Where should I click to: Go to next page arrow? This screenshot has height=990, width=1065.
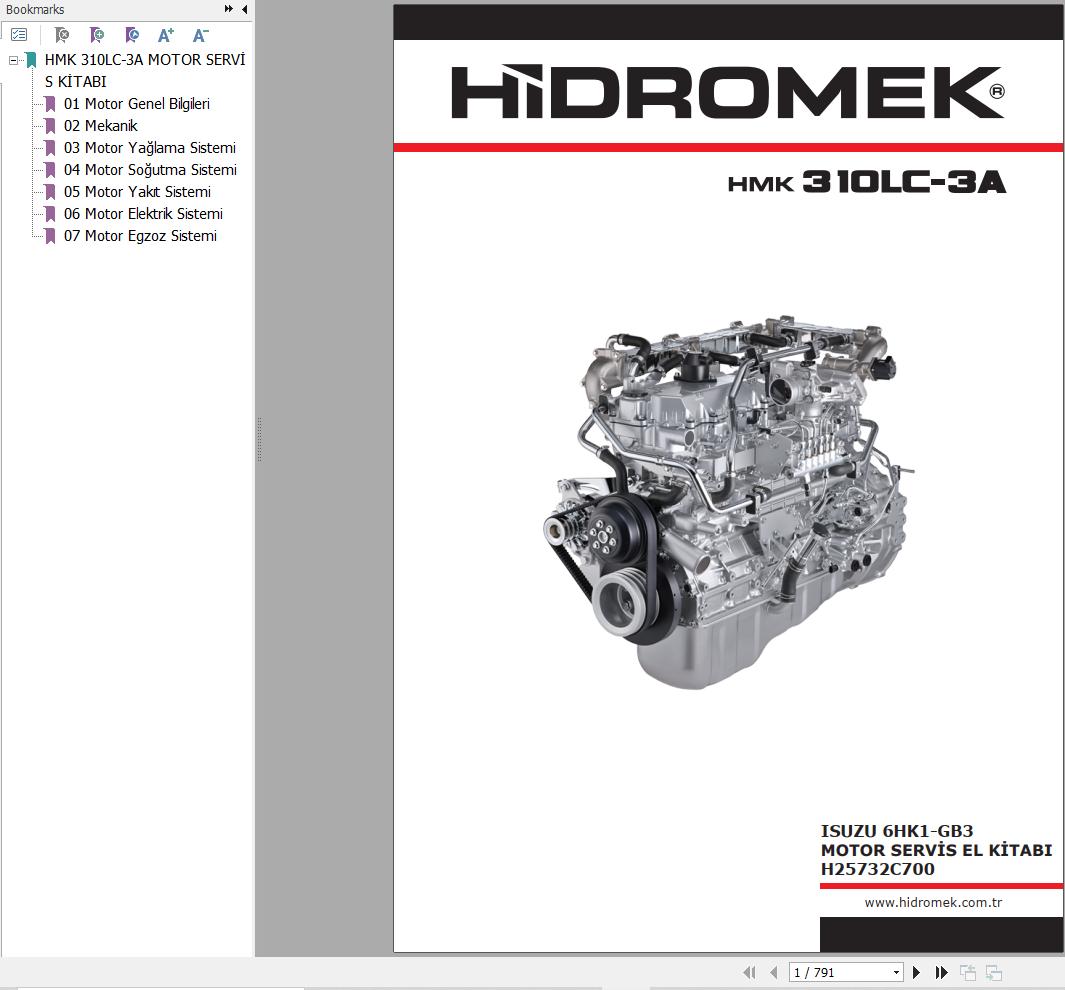[x=916, y=972]
